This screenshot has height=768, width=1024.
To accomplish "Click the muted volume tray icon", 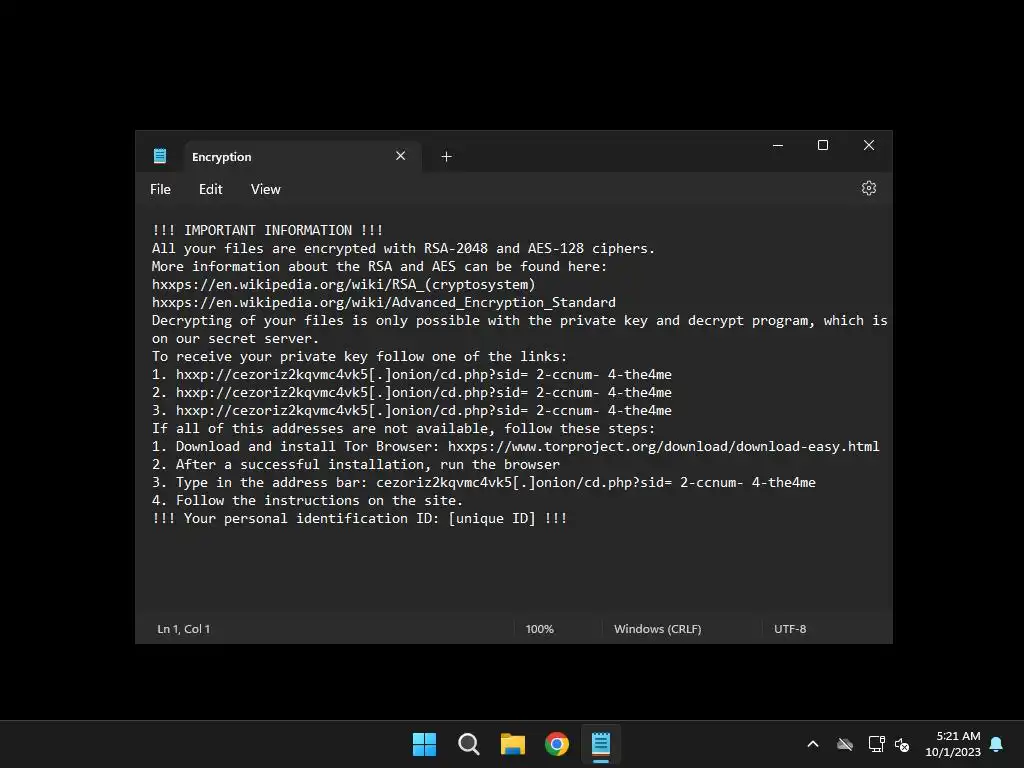I will 902,744.
